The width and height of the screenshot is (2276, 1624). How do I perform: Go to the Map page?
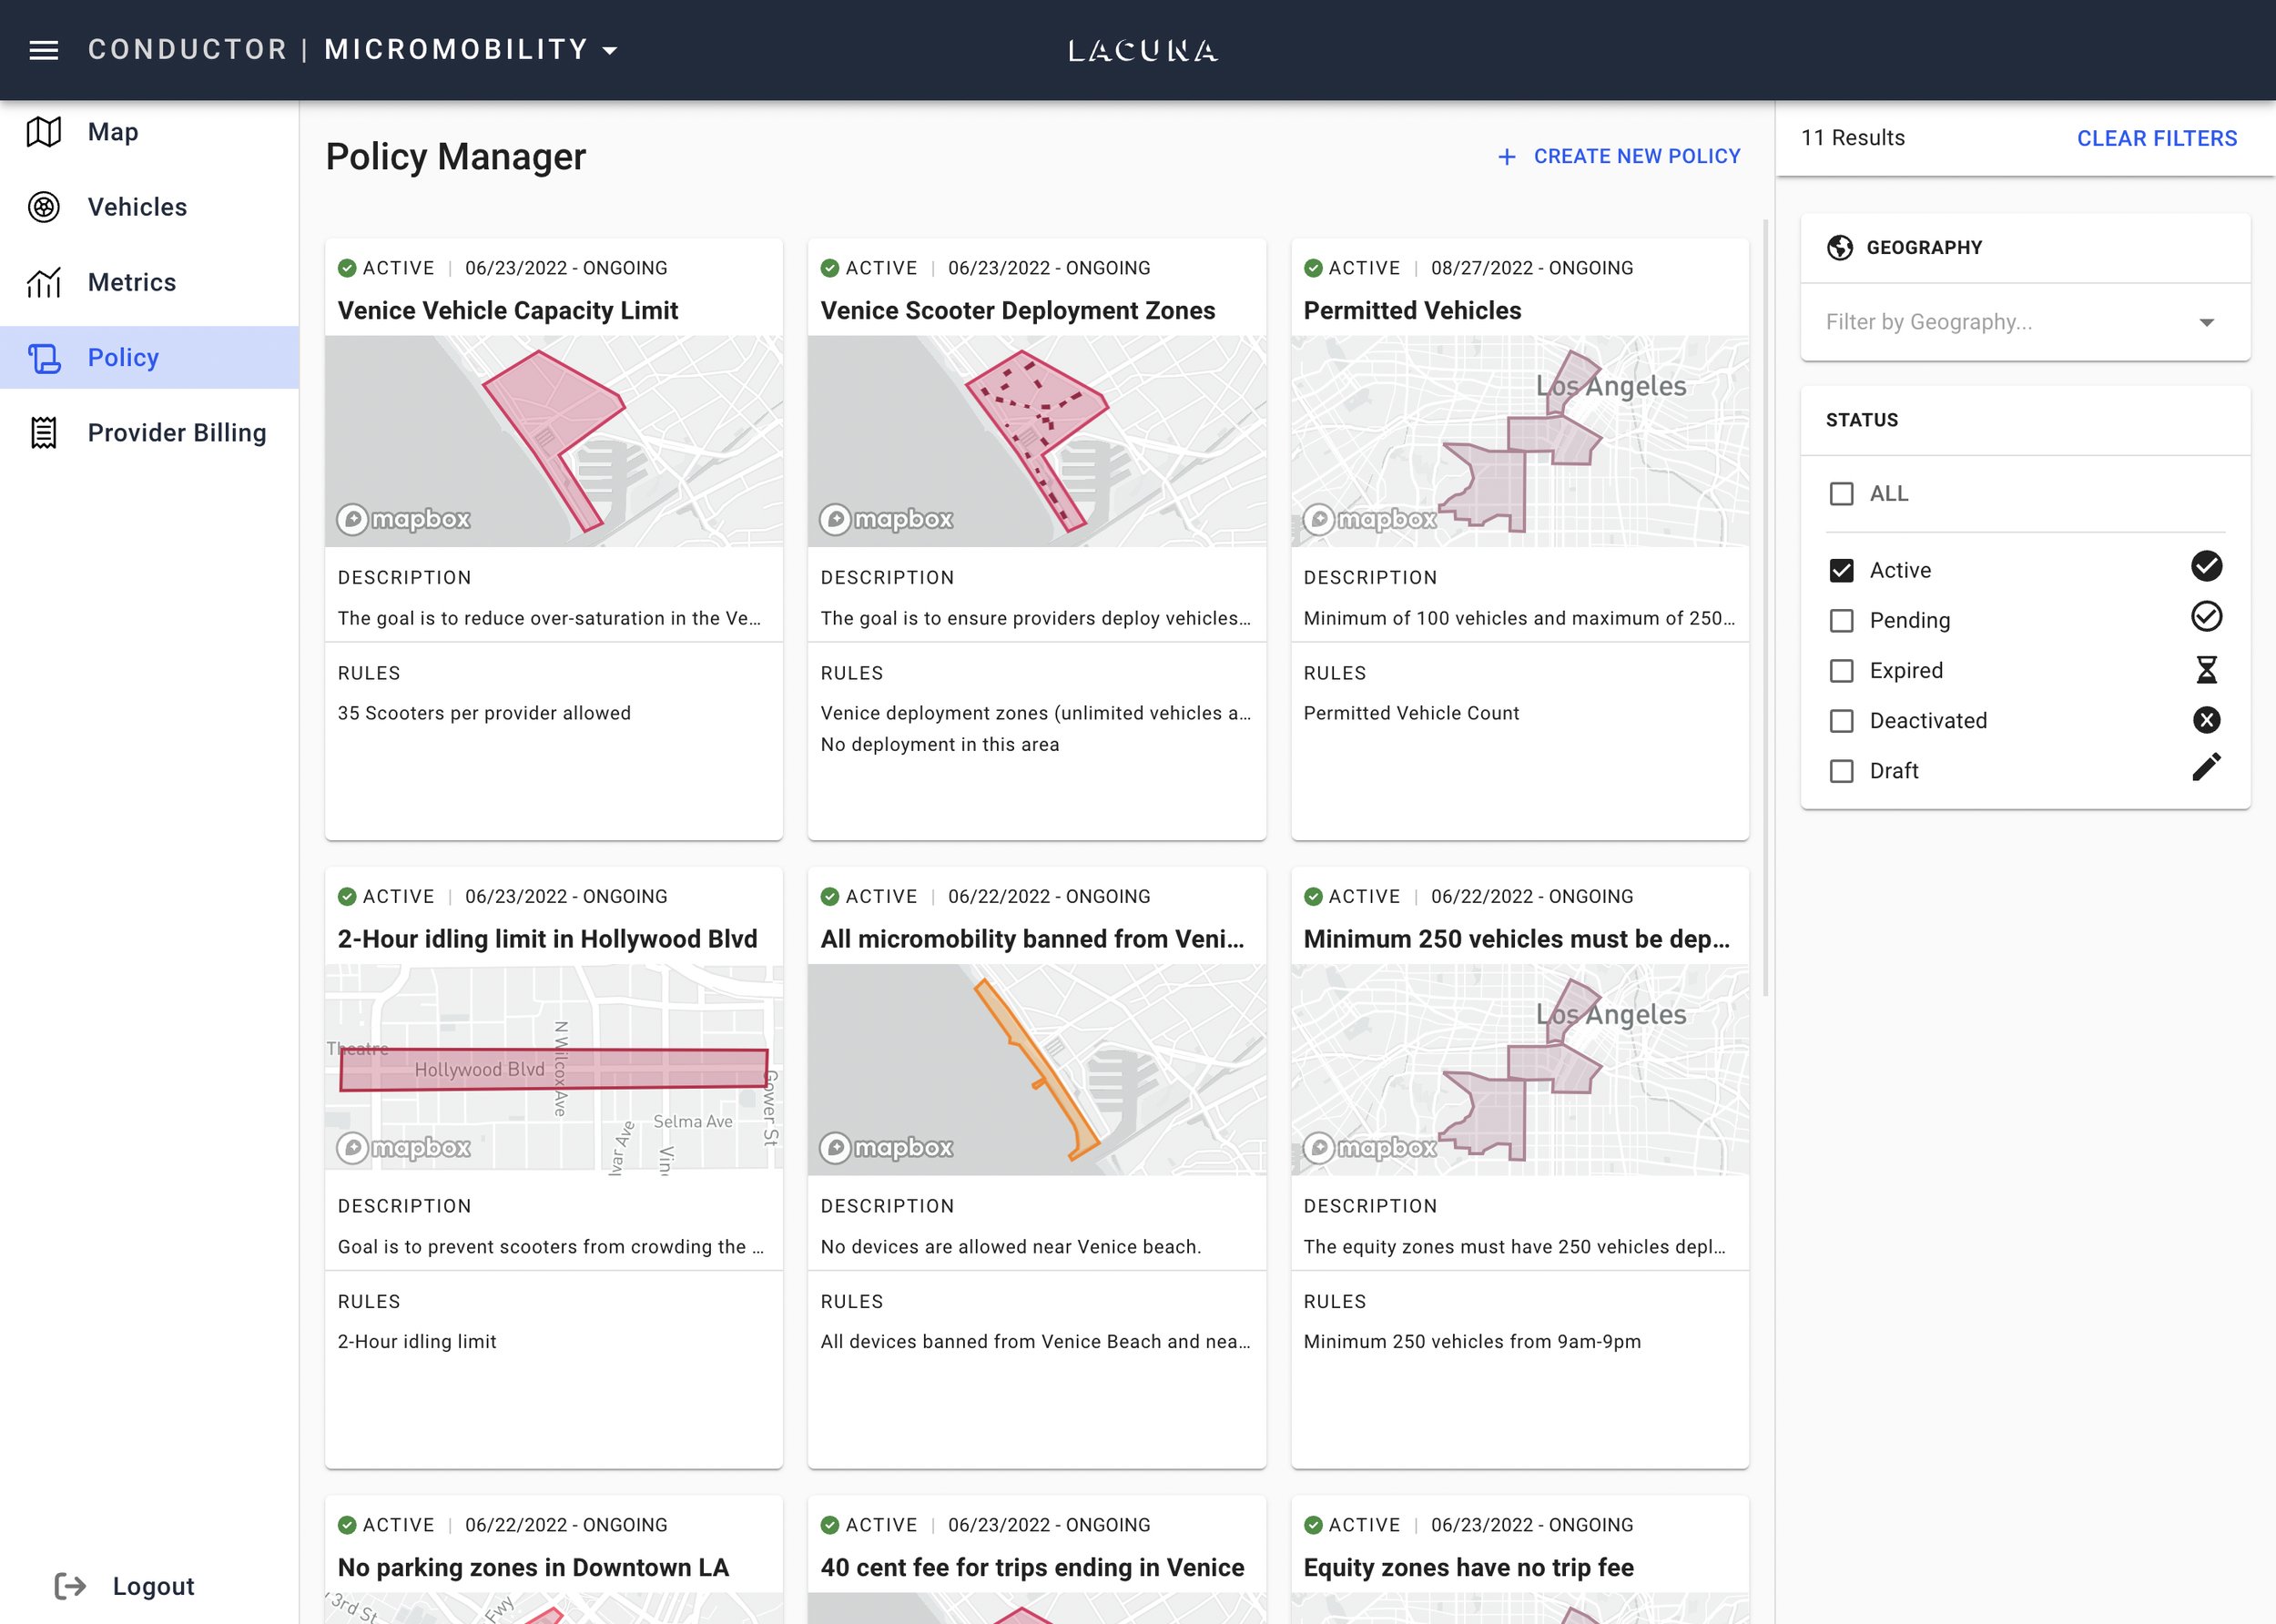point(149,132)
